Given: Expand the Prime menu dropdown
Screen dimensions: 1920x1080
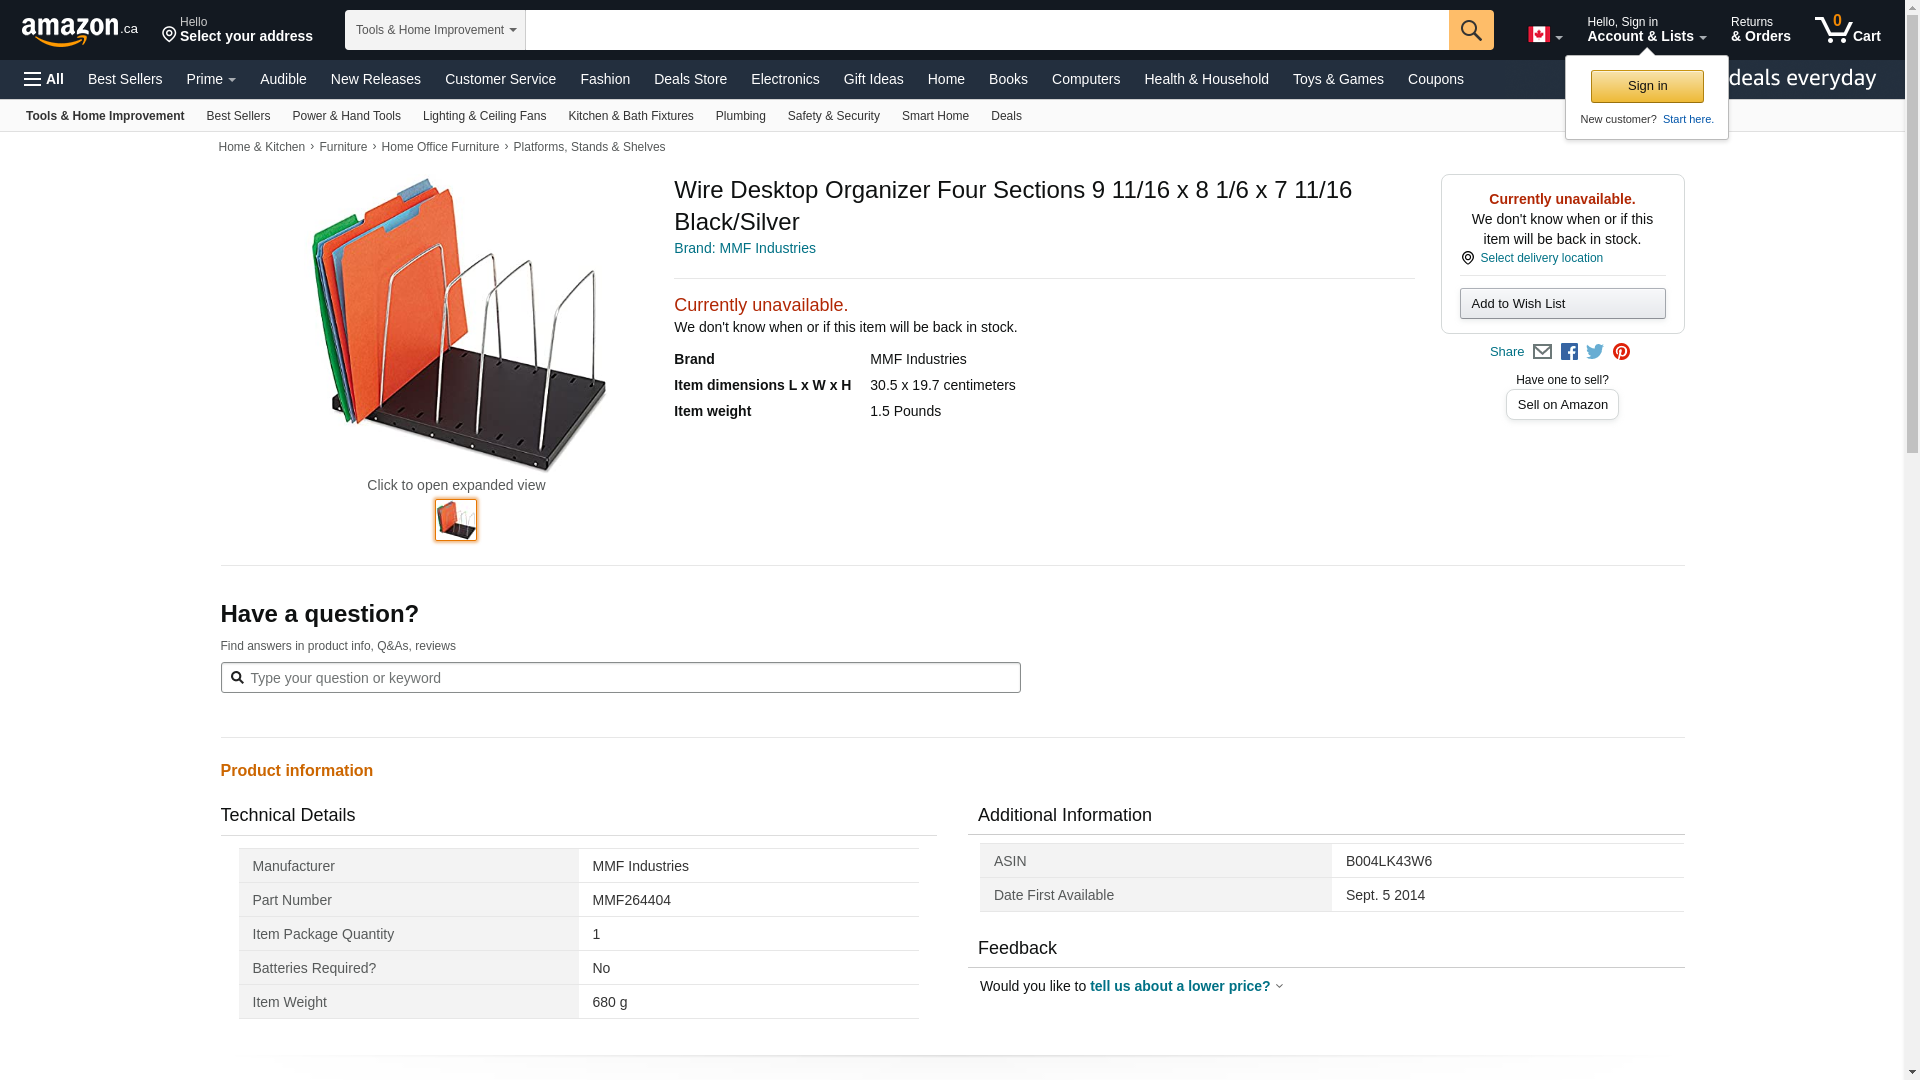Looking at the screenshot, I should [211, 79].
